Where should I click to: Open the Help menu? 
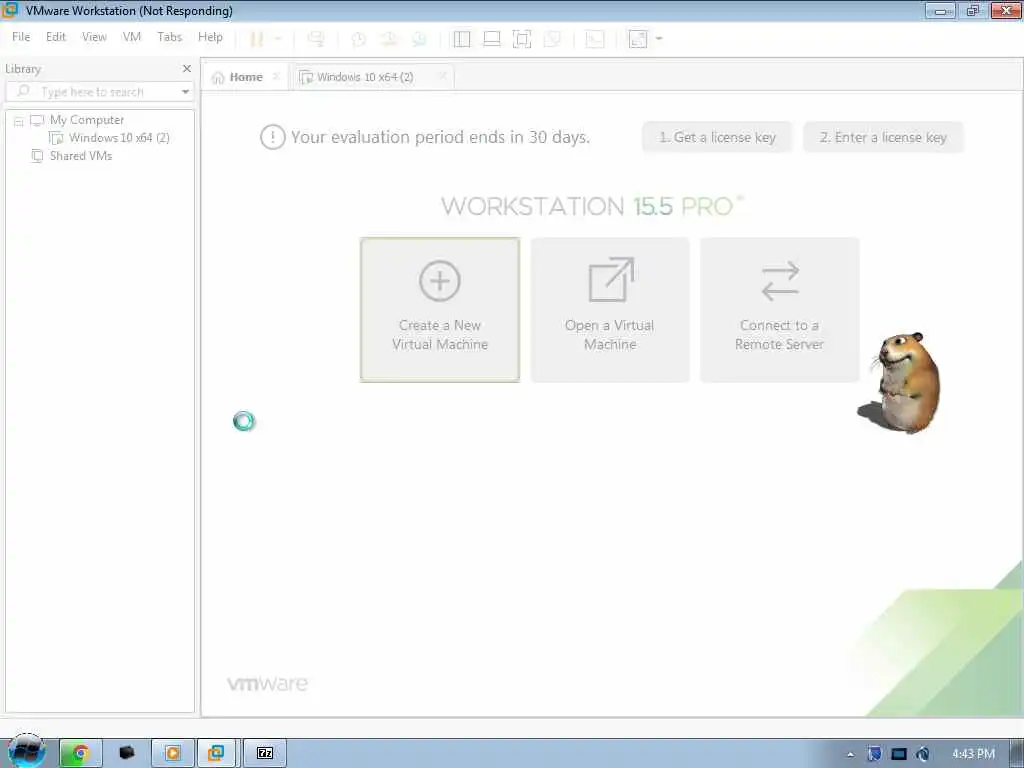[210, 37]
